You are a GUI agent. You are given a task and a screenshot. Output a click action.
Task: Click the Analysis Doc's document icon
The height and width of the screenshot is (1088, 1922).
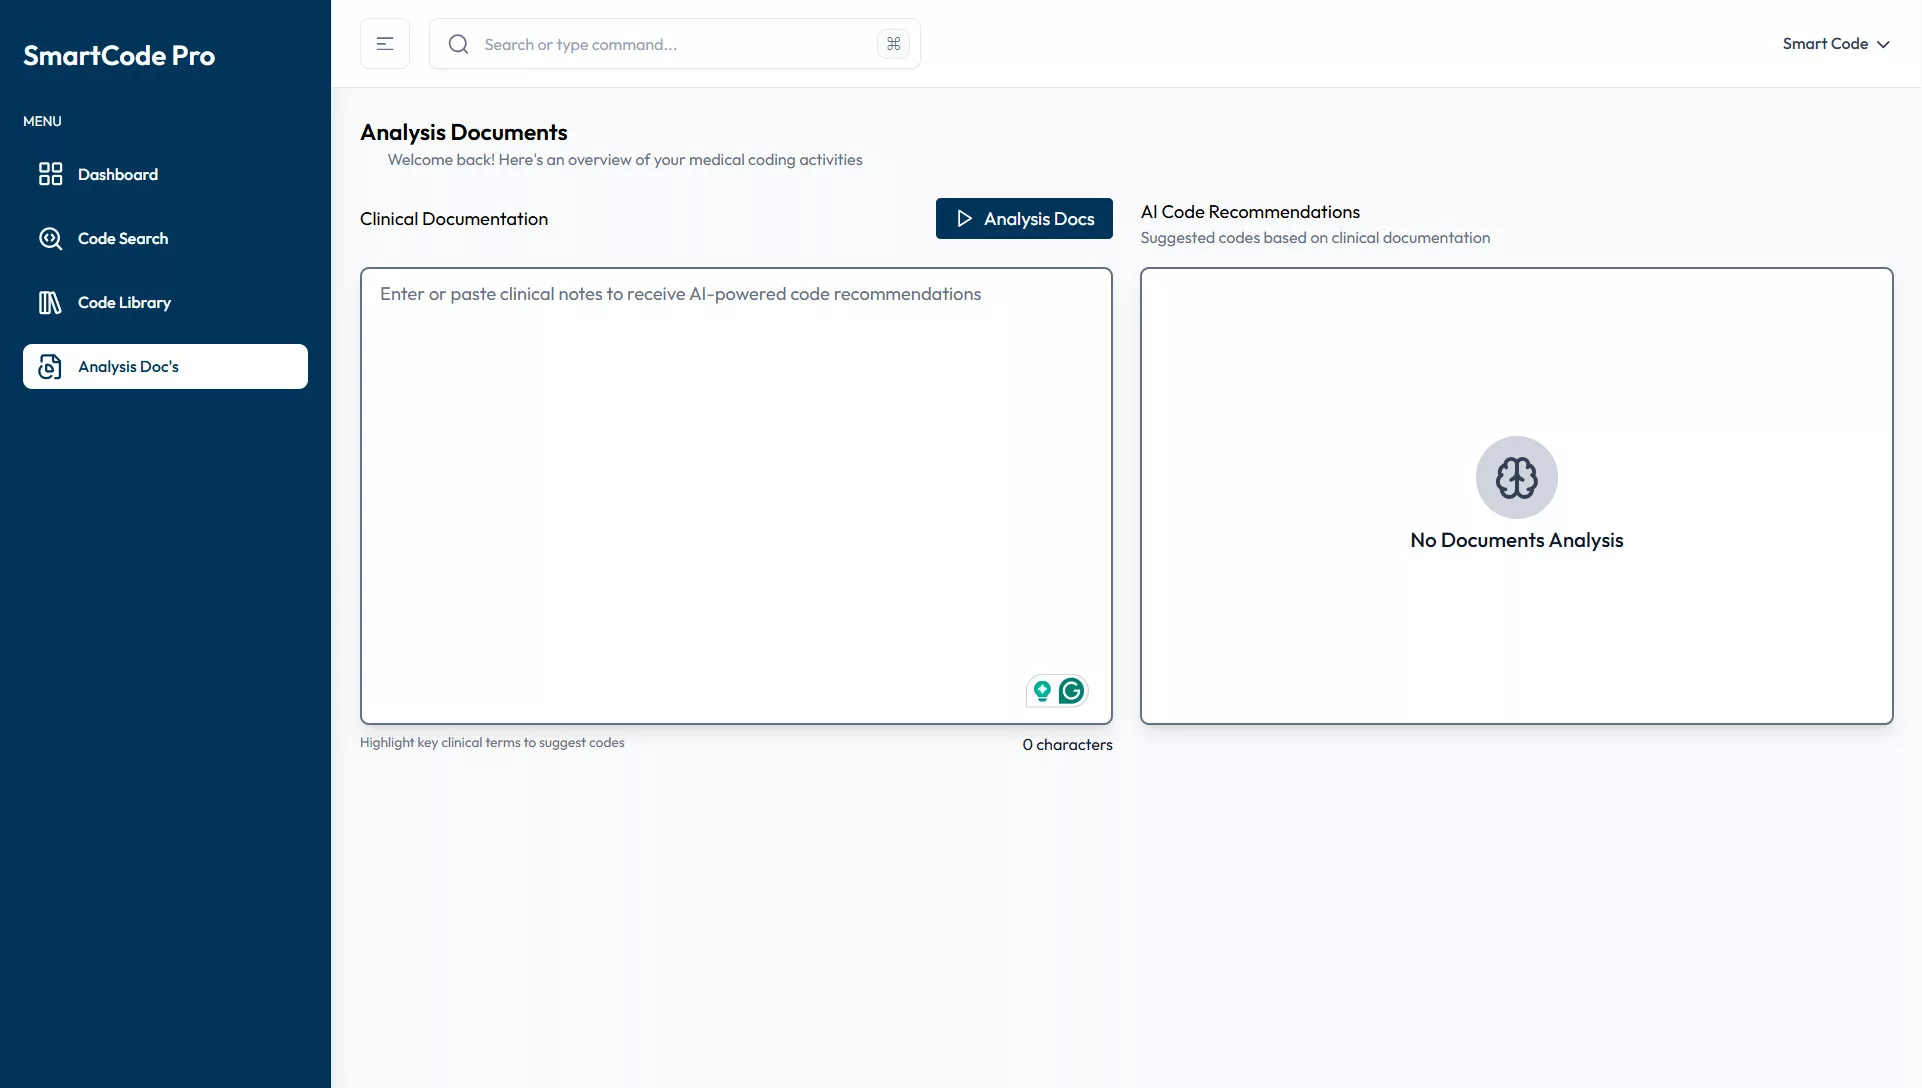50,367
